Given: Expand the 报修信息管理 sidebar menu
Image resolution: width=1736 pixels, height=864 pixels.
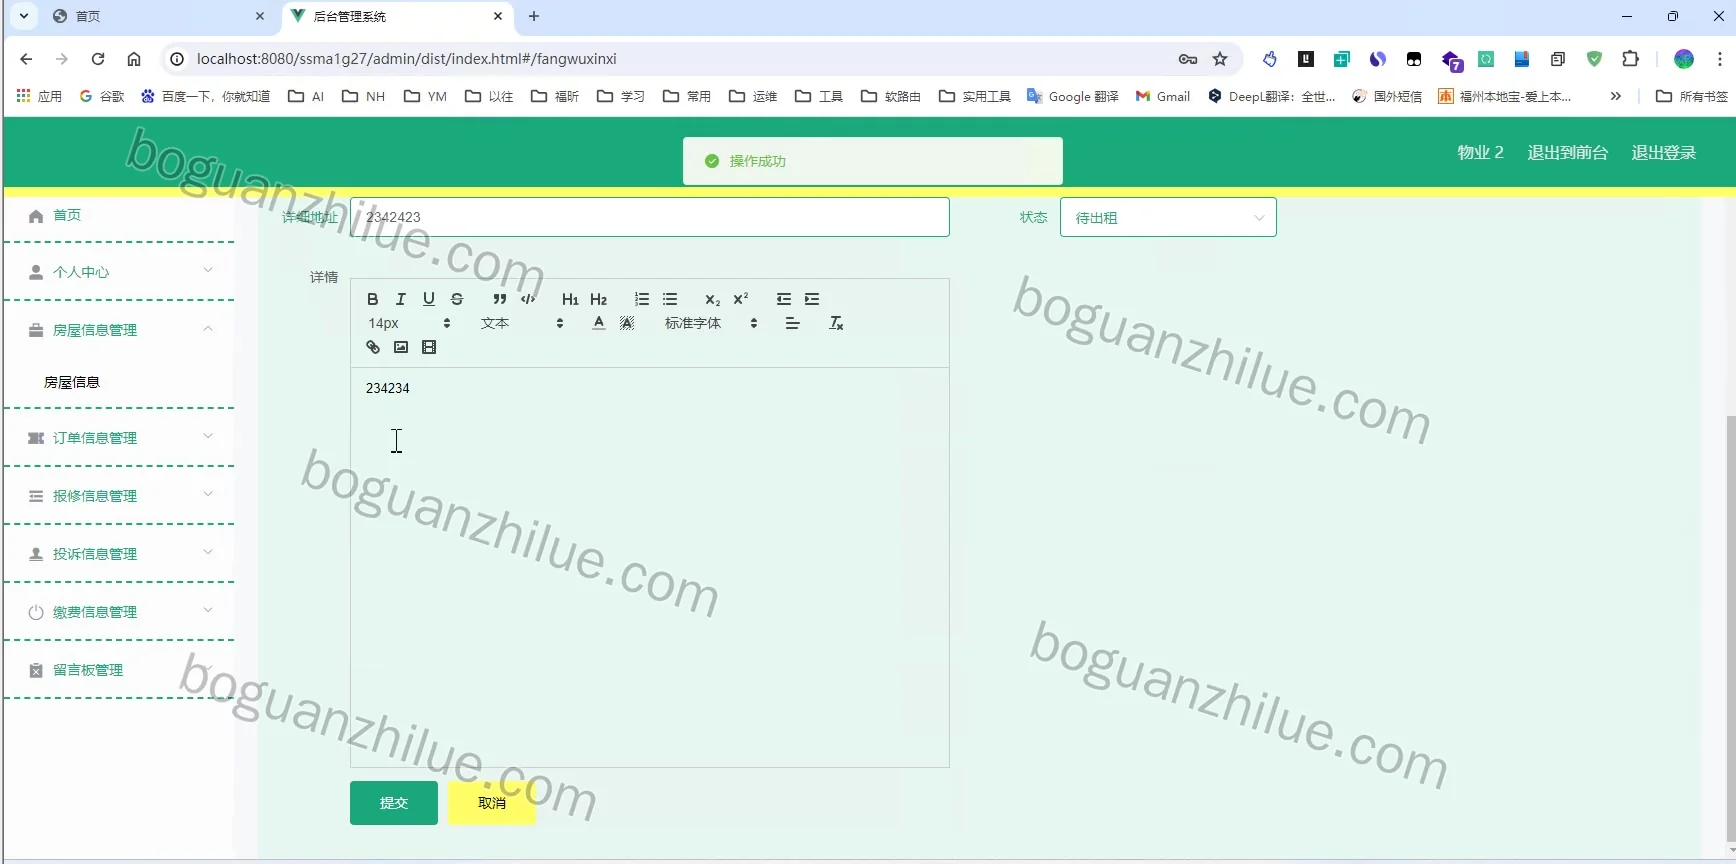Looking at the screenshot, I should (119, 496).
